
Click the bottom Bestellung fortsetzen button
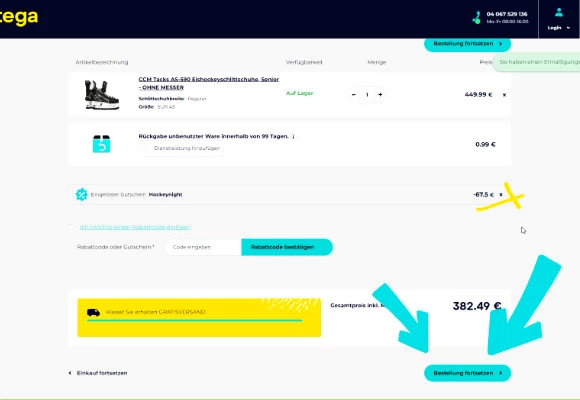(467, 373)
